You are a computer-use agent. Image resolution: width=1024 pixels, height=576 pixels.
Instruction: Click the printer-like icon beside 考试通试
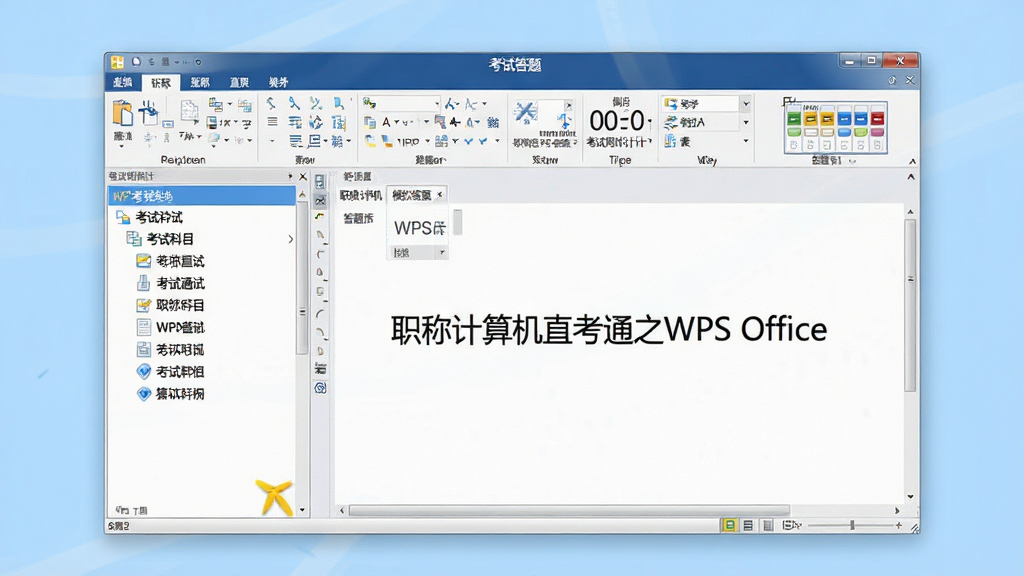click(143, 283)
